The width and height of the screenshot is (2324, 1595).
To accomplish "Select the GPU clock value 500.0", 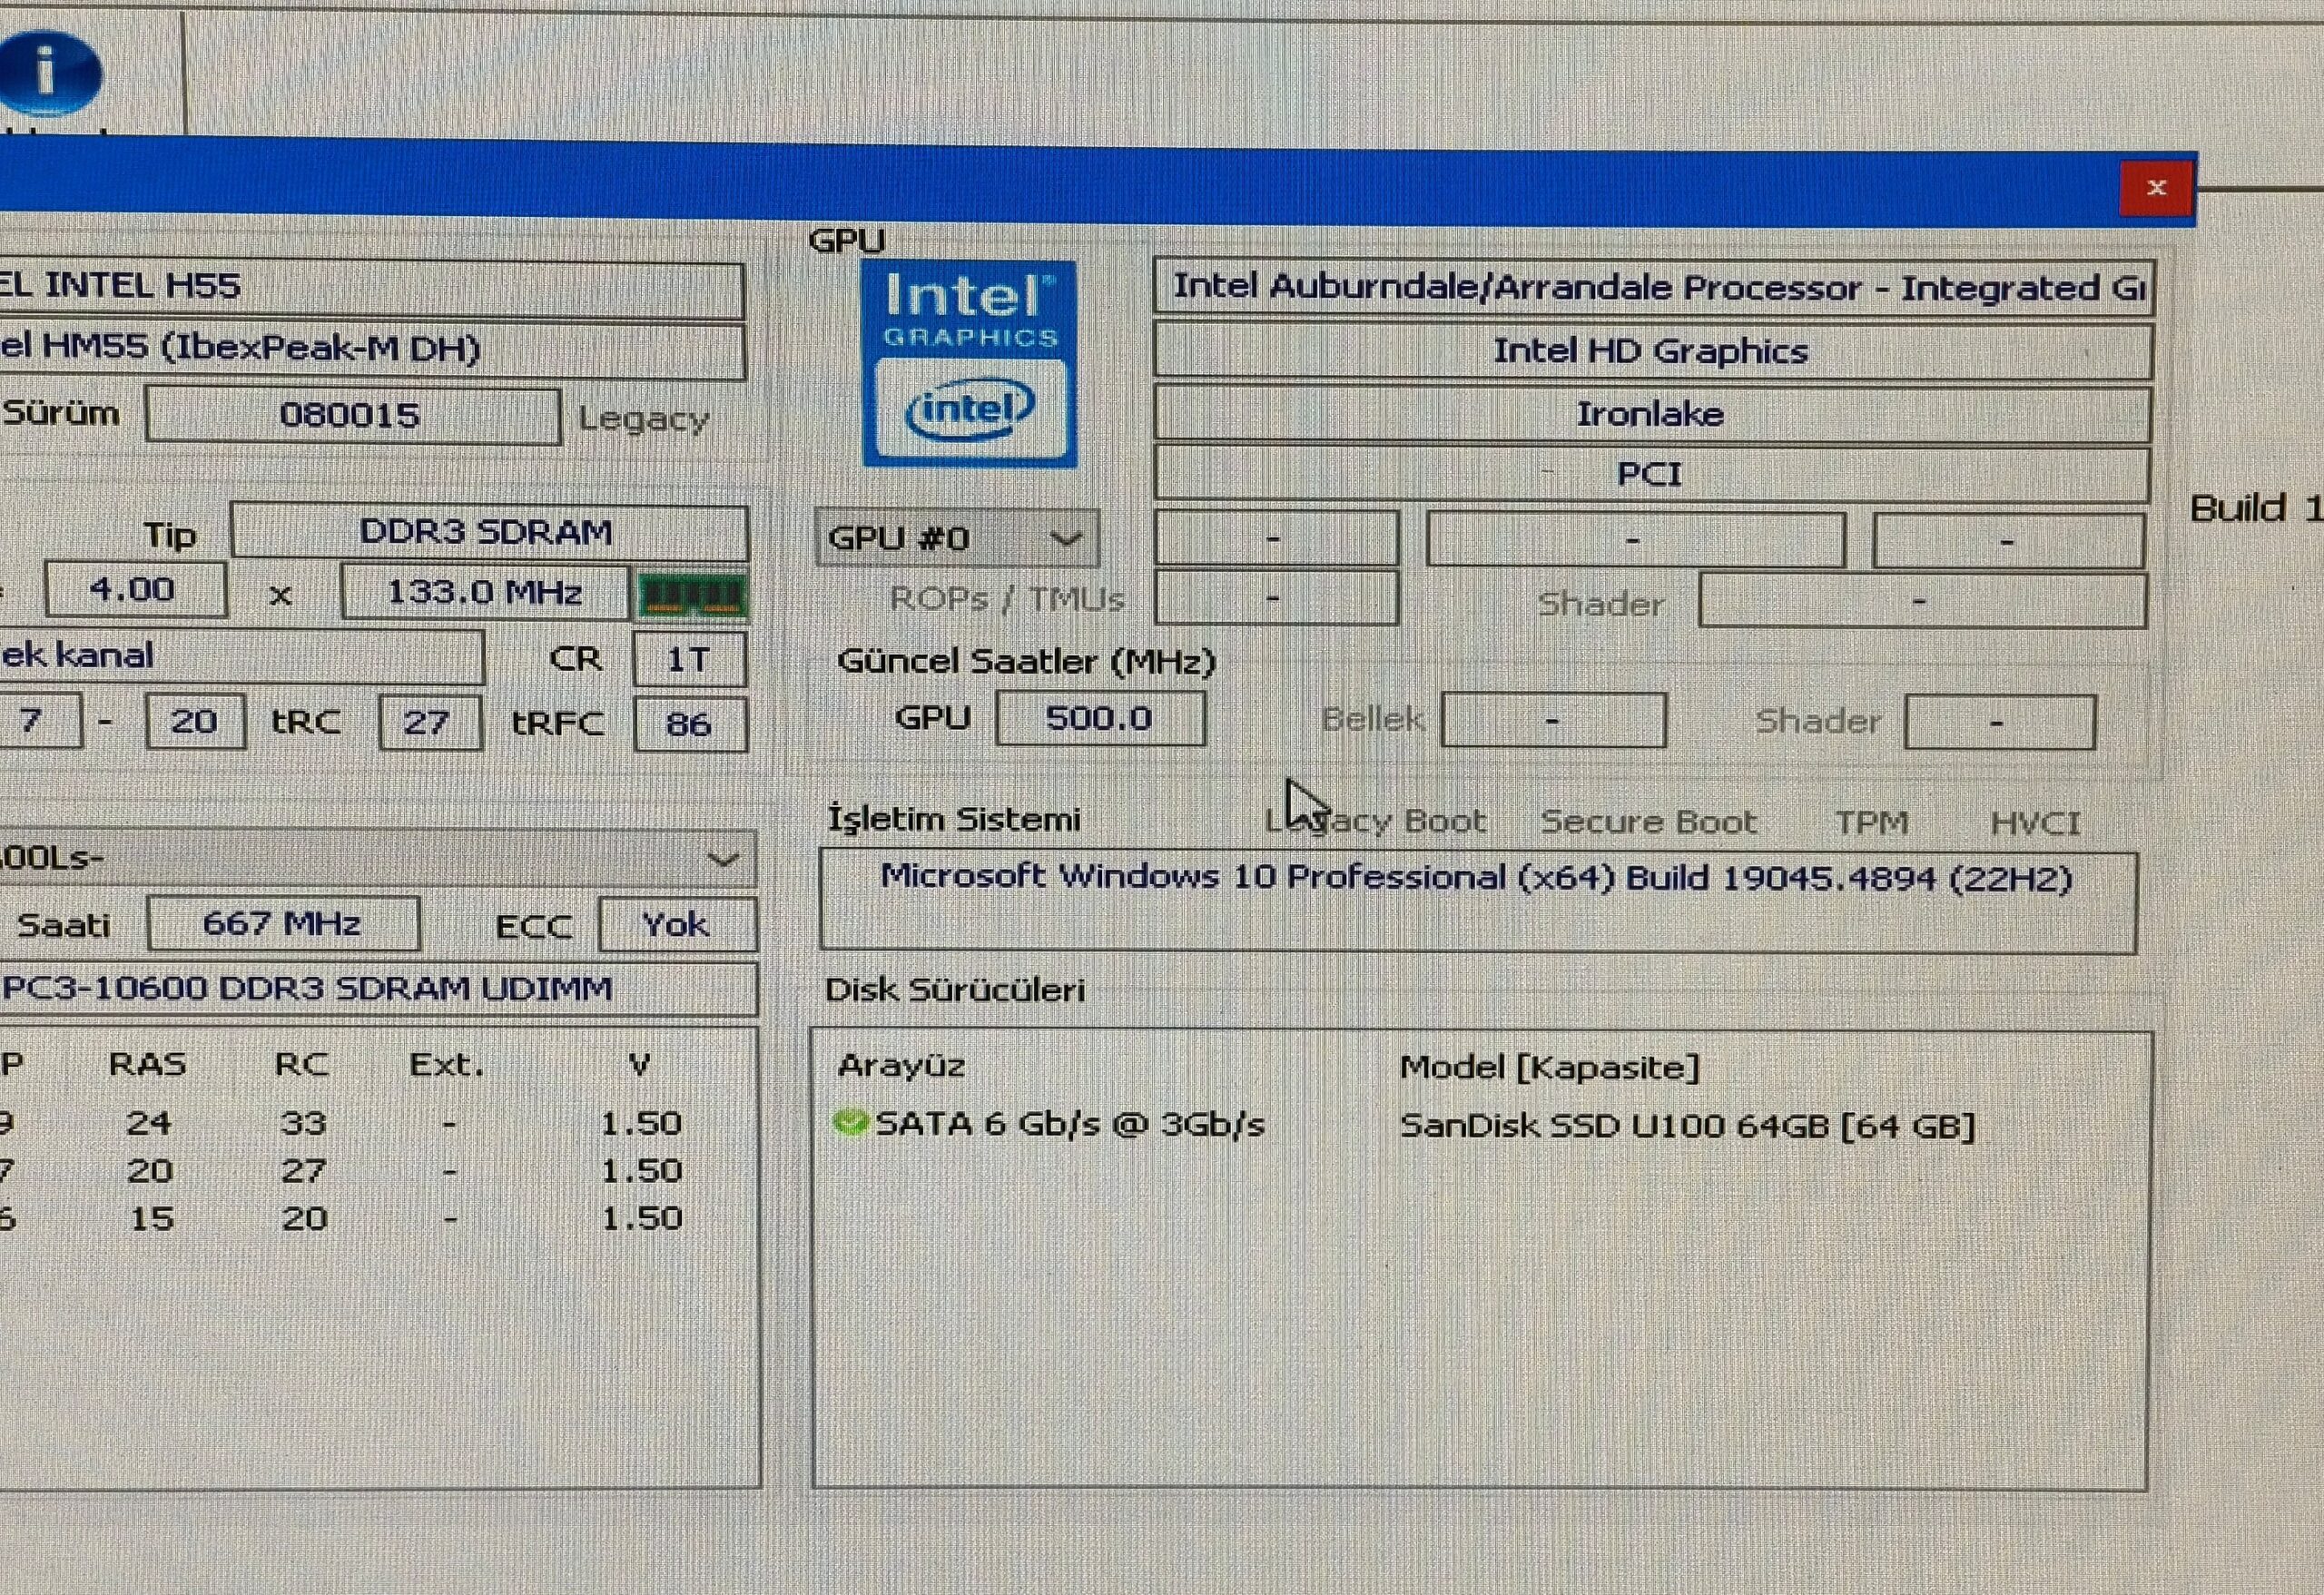I will [x=1100, y=719].
